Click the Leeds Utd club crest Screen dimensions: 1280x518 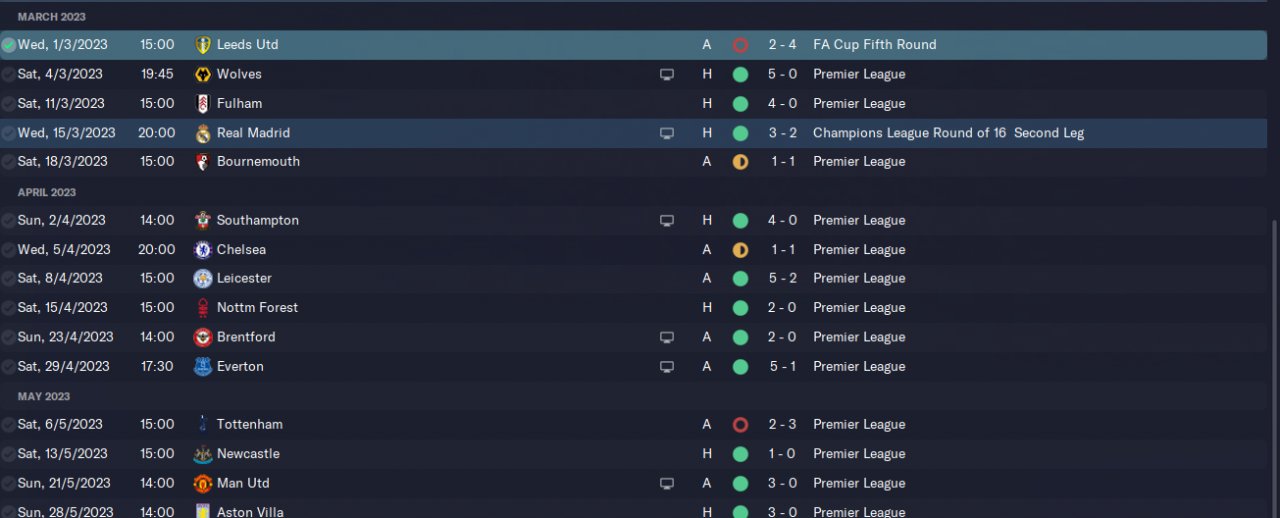(203, 45)
